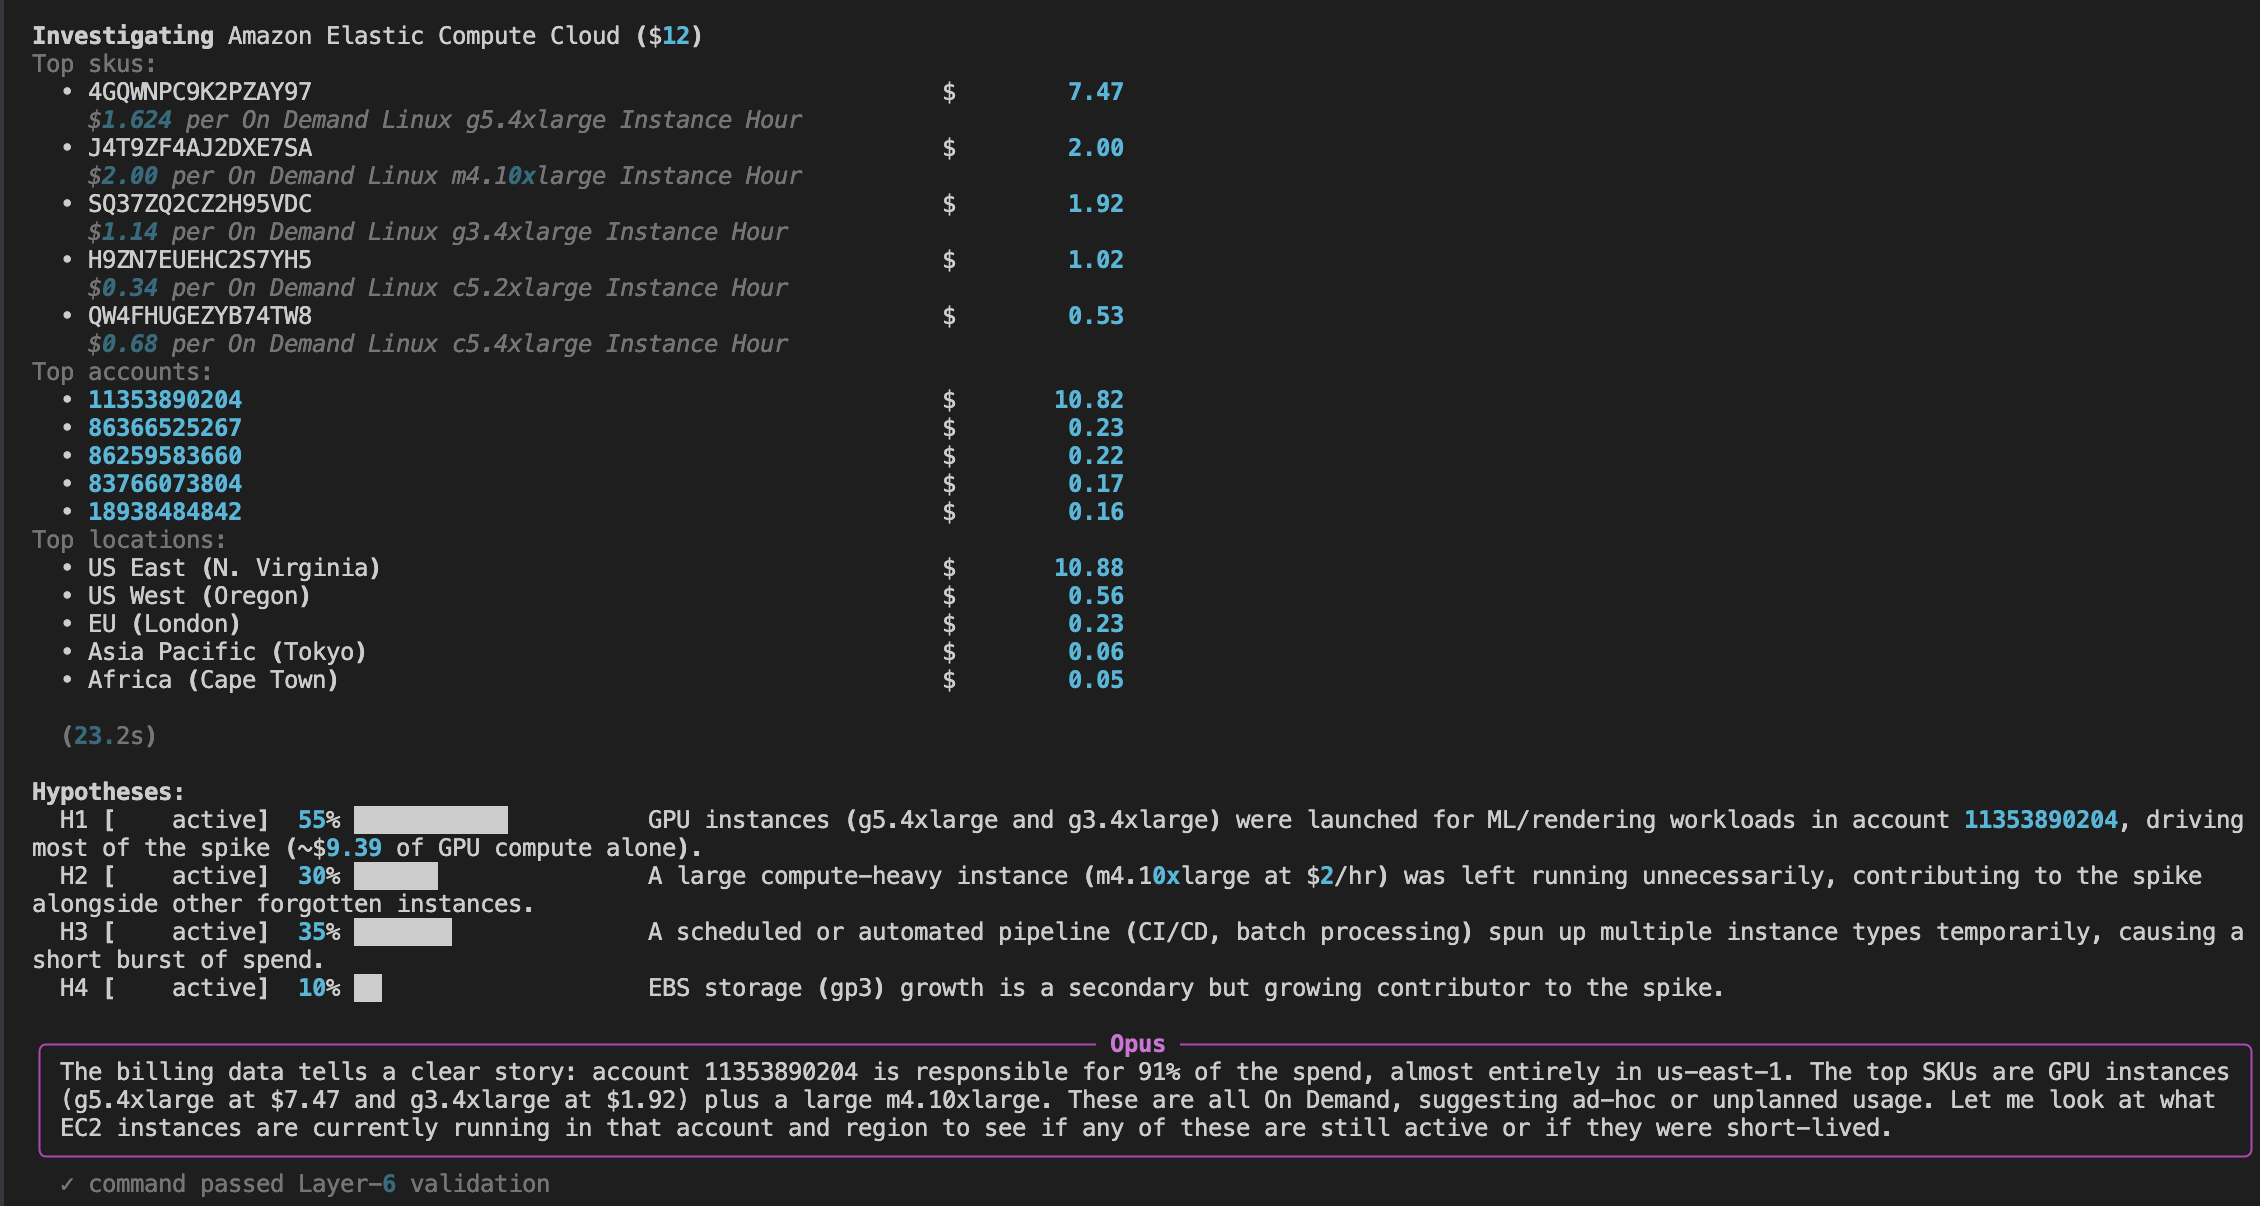Click the H4 10% confidence bar
The height and width of the screenshot is (1206, 2260).
[x=368, y=988]
